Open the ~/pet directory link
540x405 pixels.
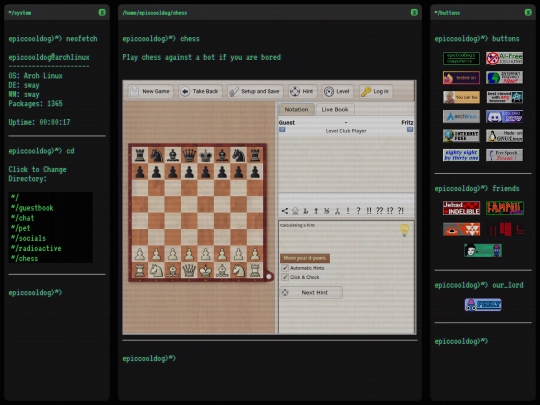point(21,228)
